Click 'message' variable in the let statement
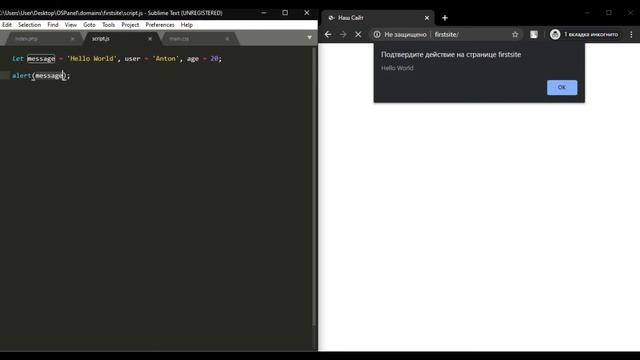Image resolution: width=640 pixels, height=360 pixels. (41, 59)
